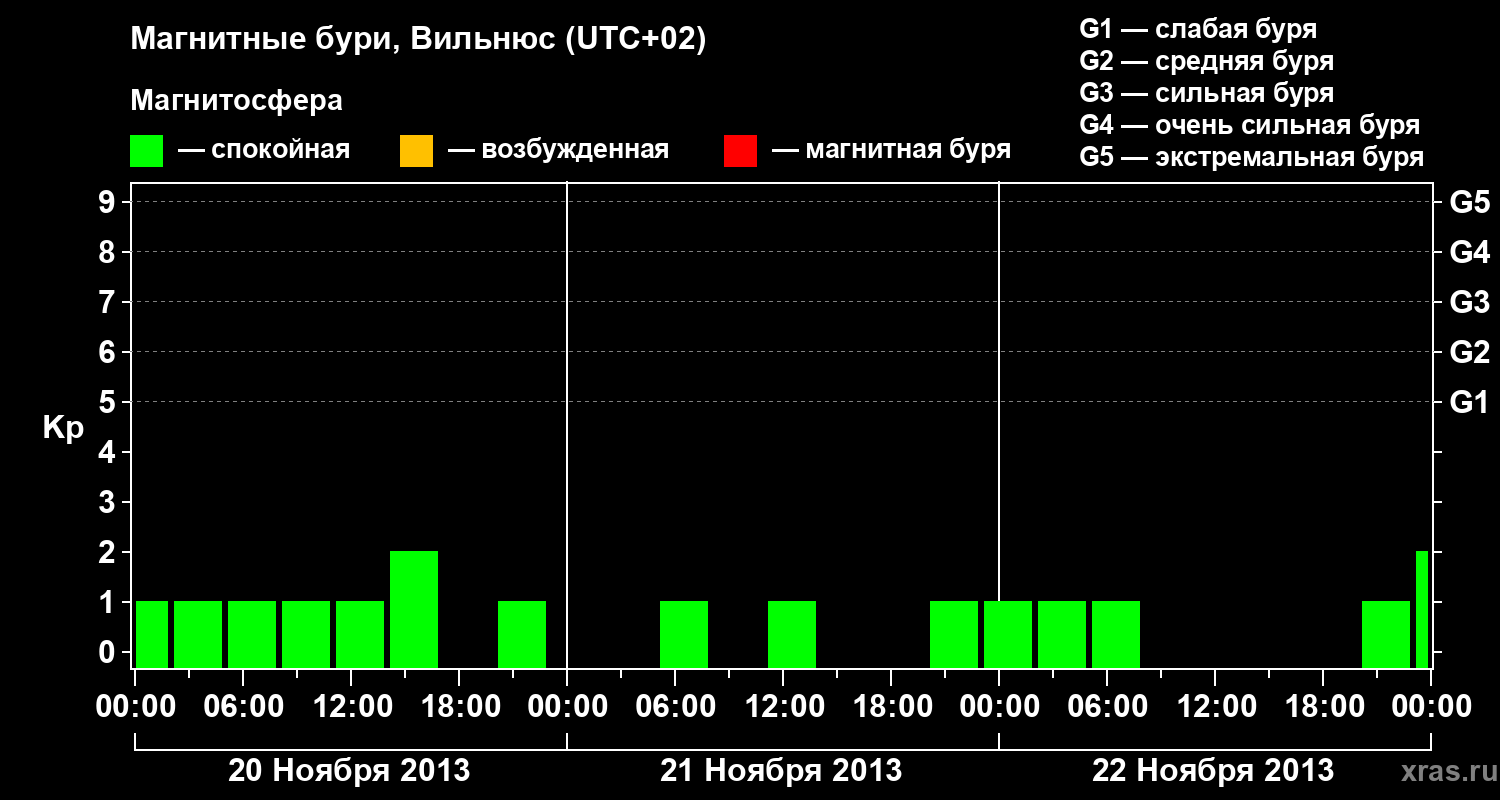
Task: Click the green 'спокойная' legend swatch
Action: 147,151
